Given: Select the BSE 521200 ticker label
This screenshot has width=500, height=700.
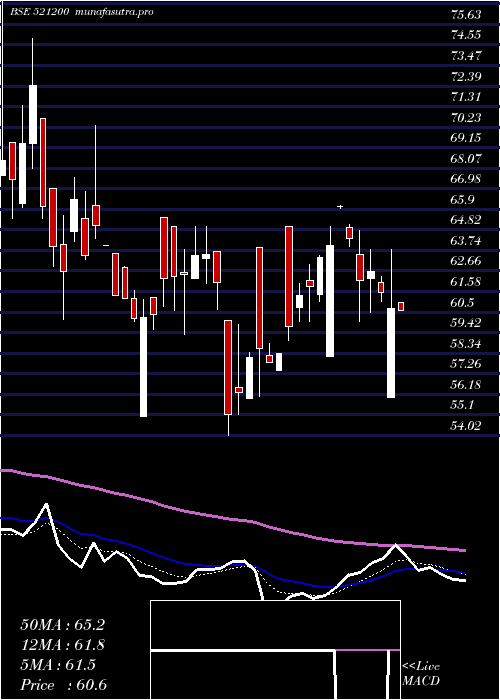Looking at the screenshot, I should coord(39,12).
